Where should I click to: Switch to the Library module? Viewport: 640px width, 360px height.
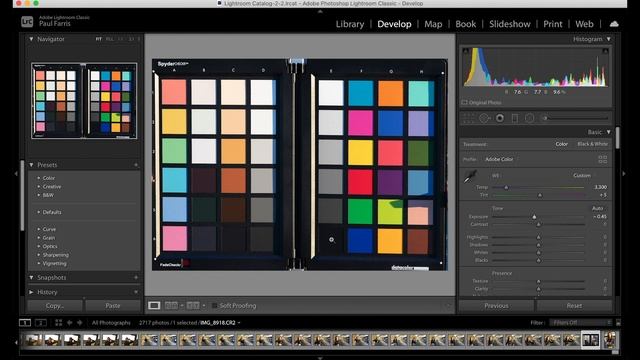coord(350,24)
